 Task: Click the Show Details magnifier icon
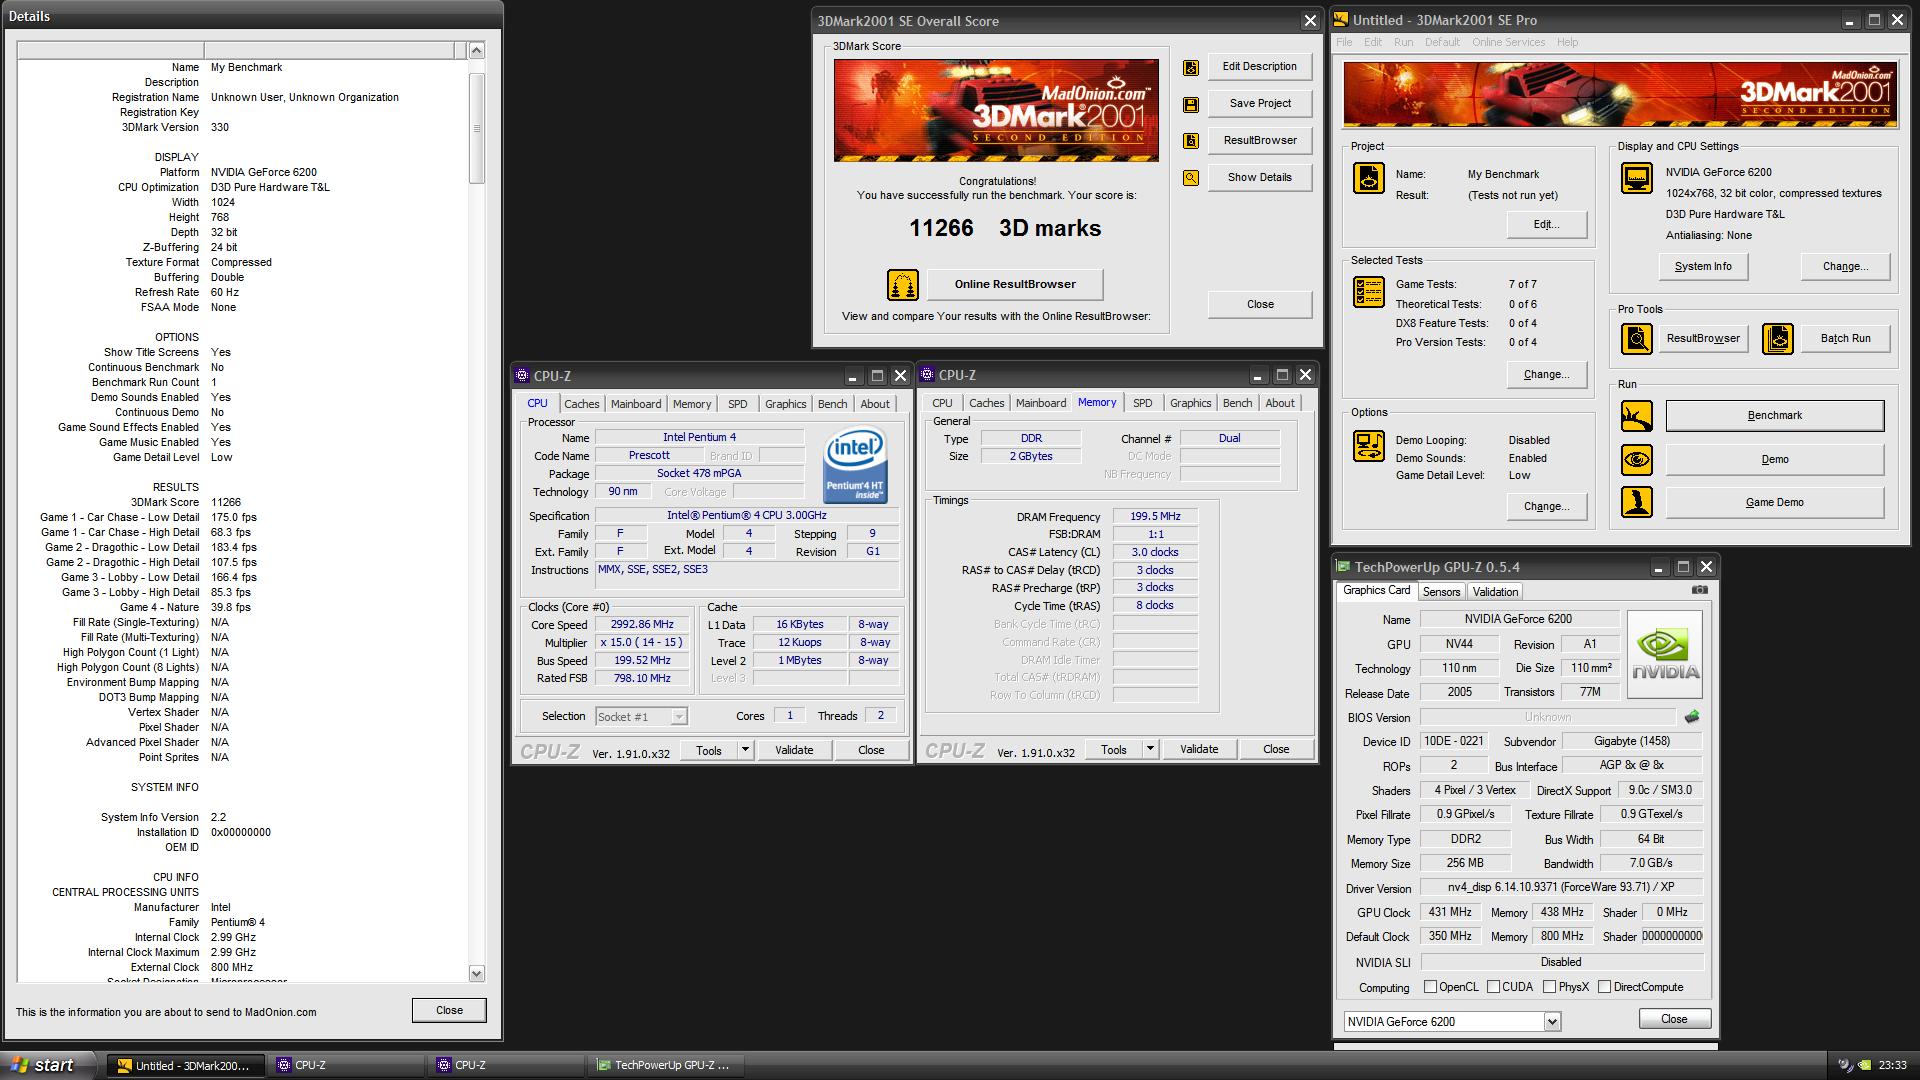pyautogui.click(x=1190, y=178)
